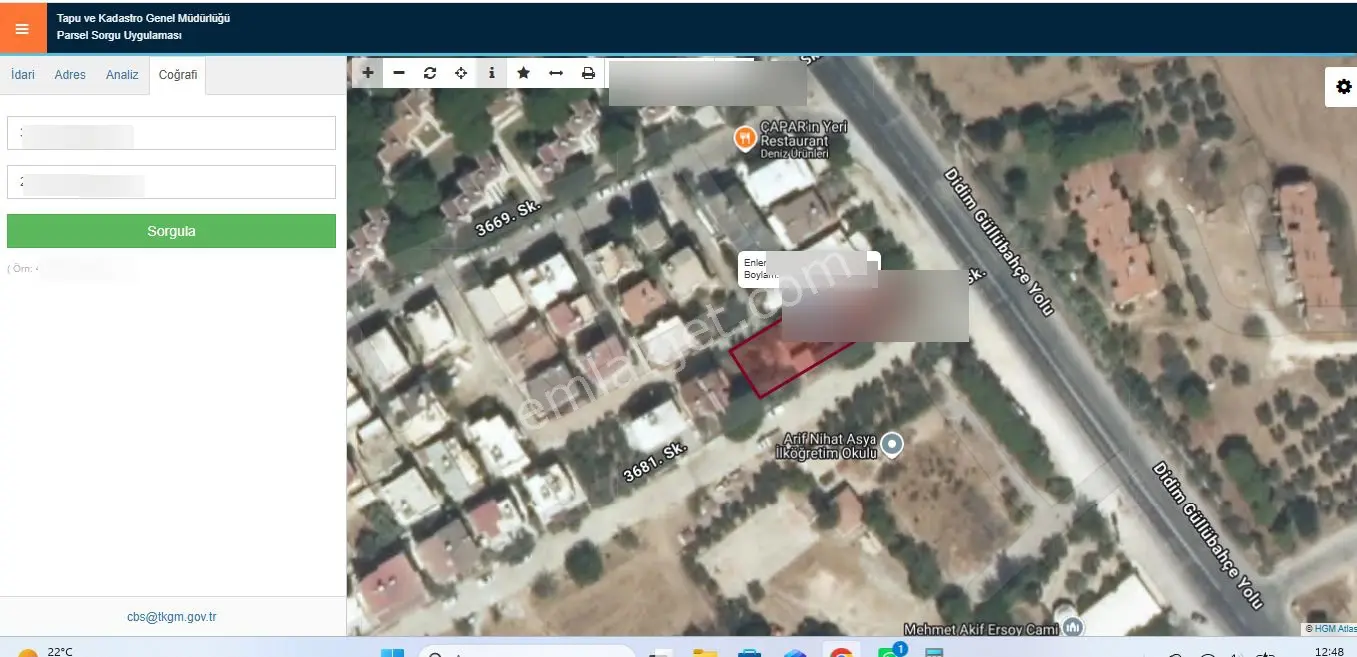Screen dimensions: 1357x657
Task: Activate the crosshair locate tool
Action: 461,73
